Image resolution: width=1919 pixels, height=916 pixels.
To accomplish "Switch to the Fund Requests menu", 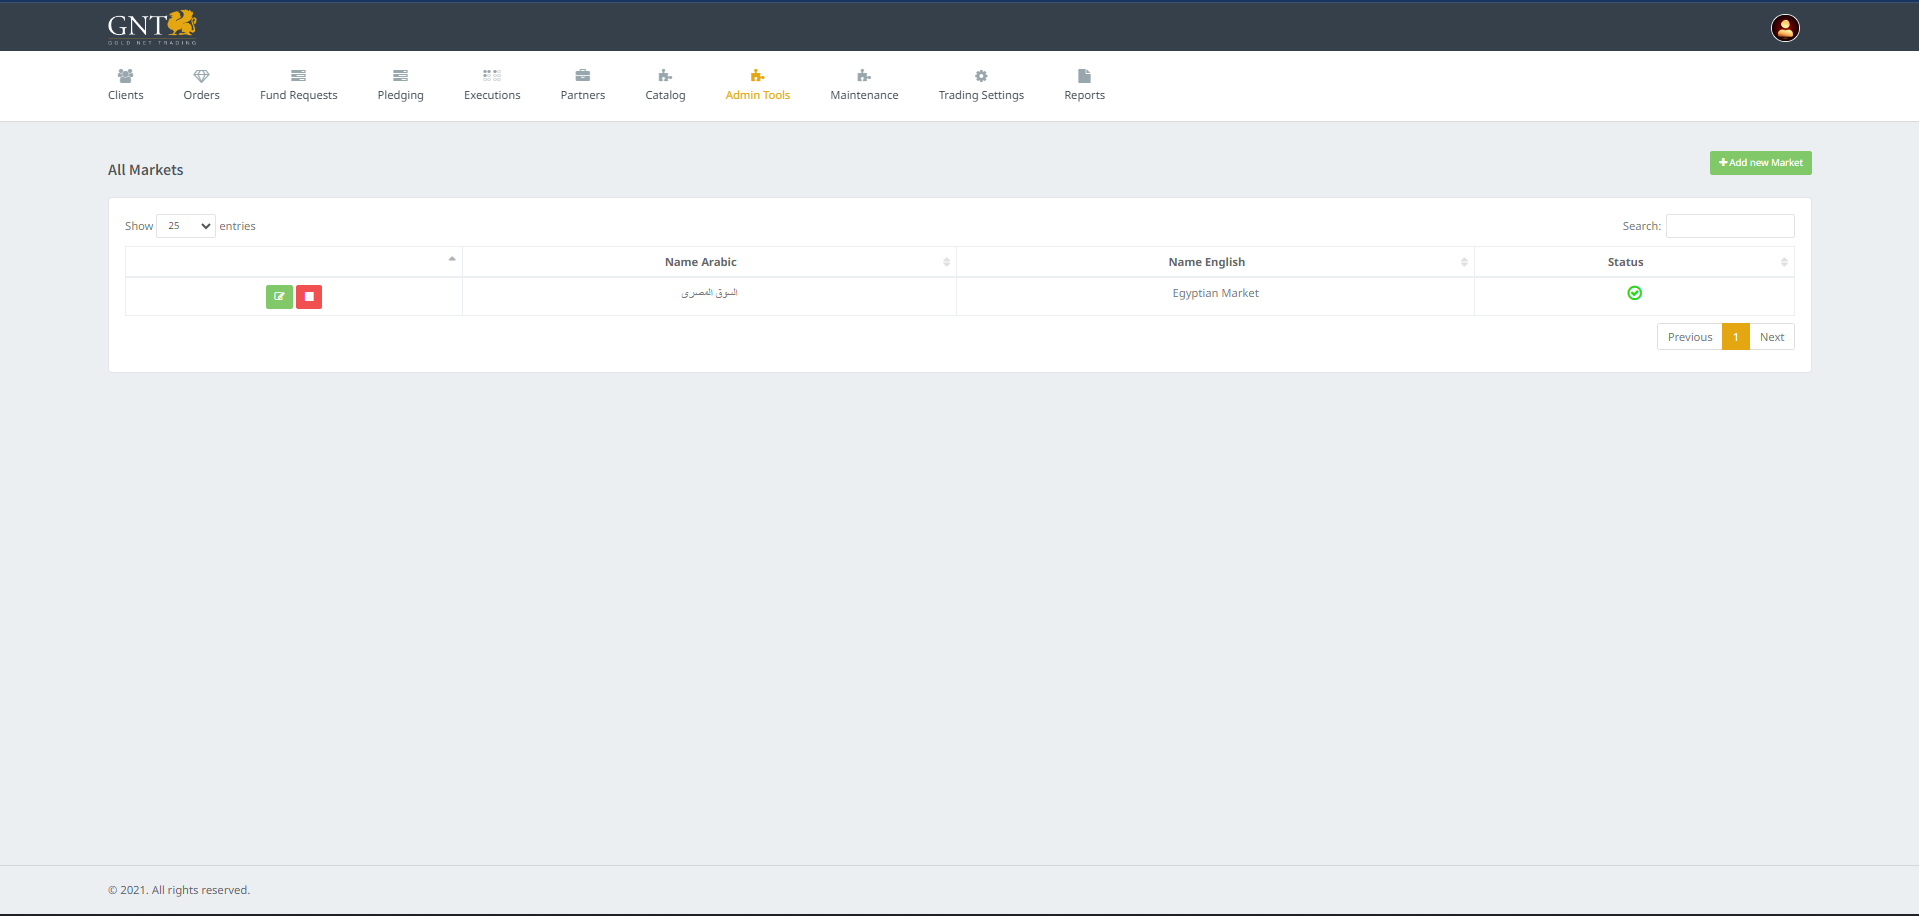I will [x=298, y=85].
